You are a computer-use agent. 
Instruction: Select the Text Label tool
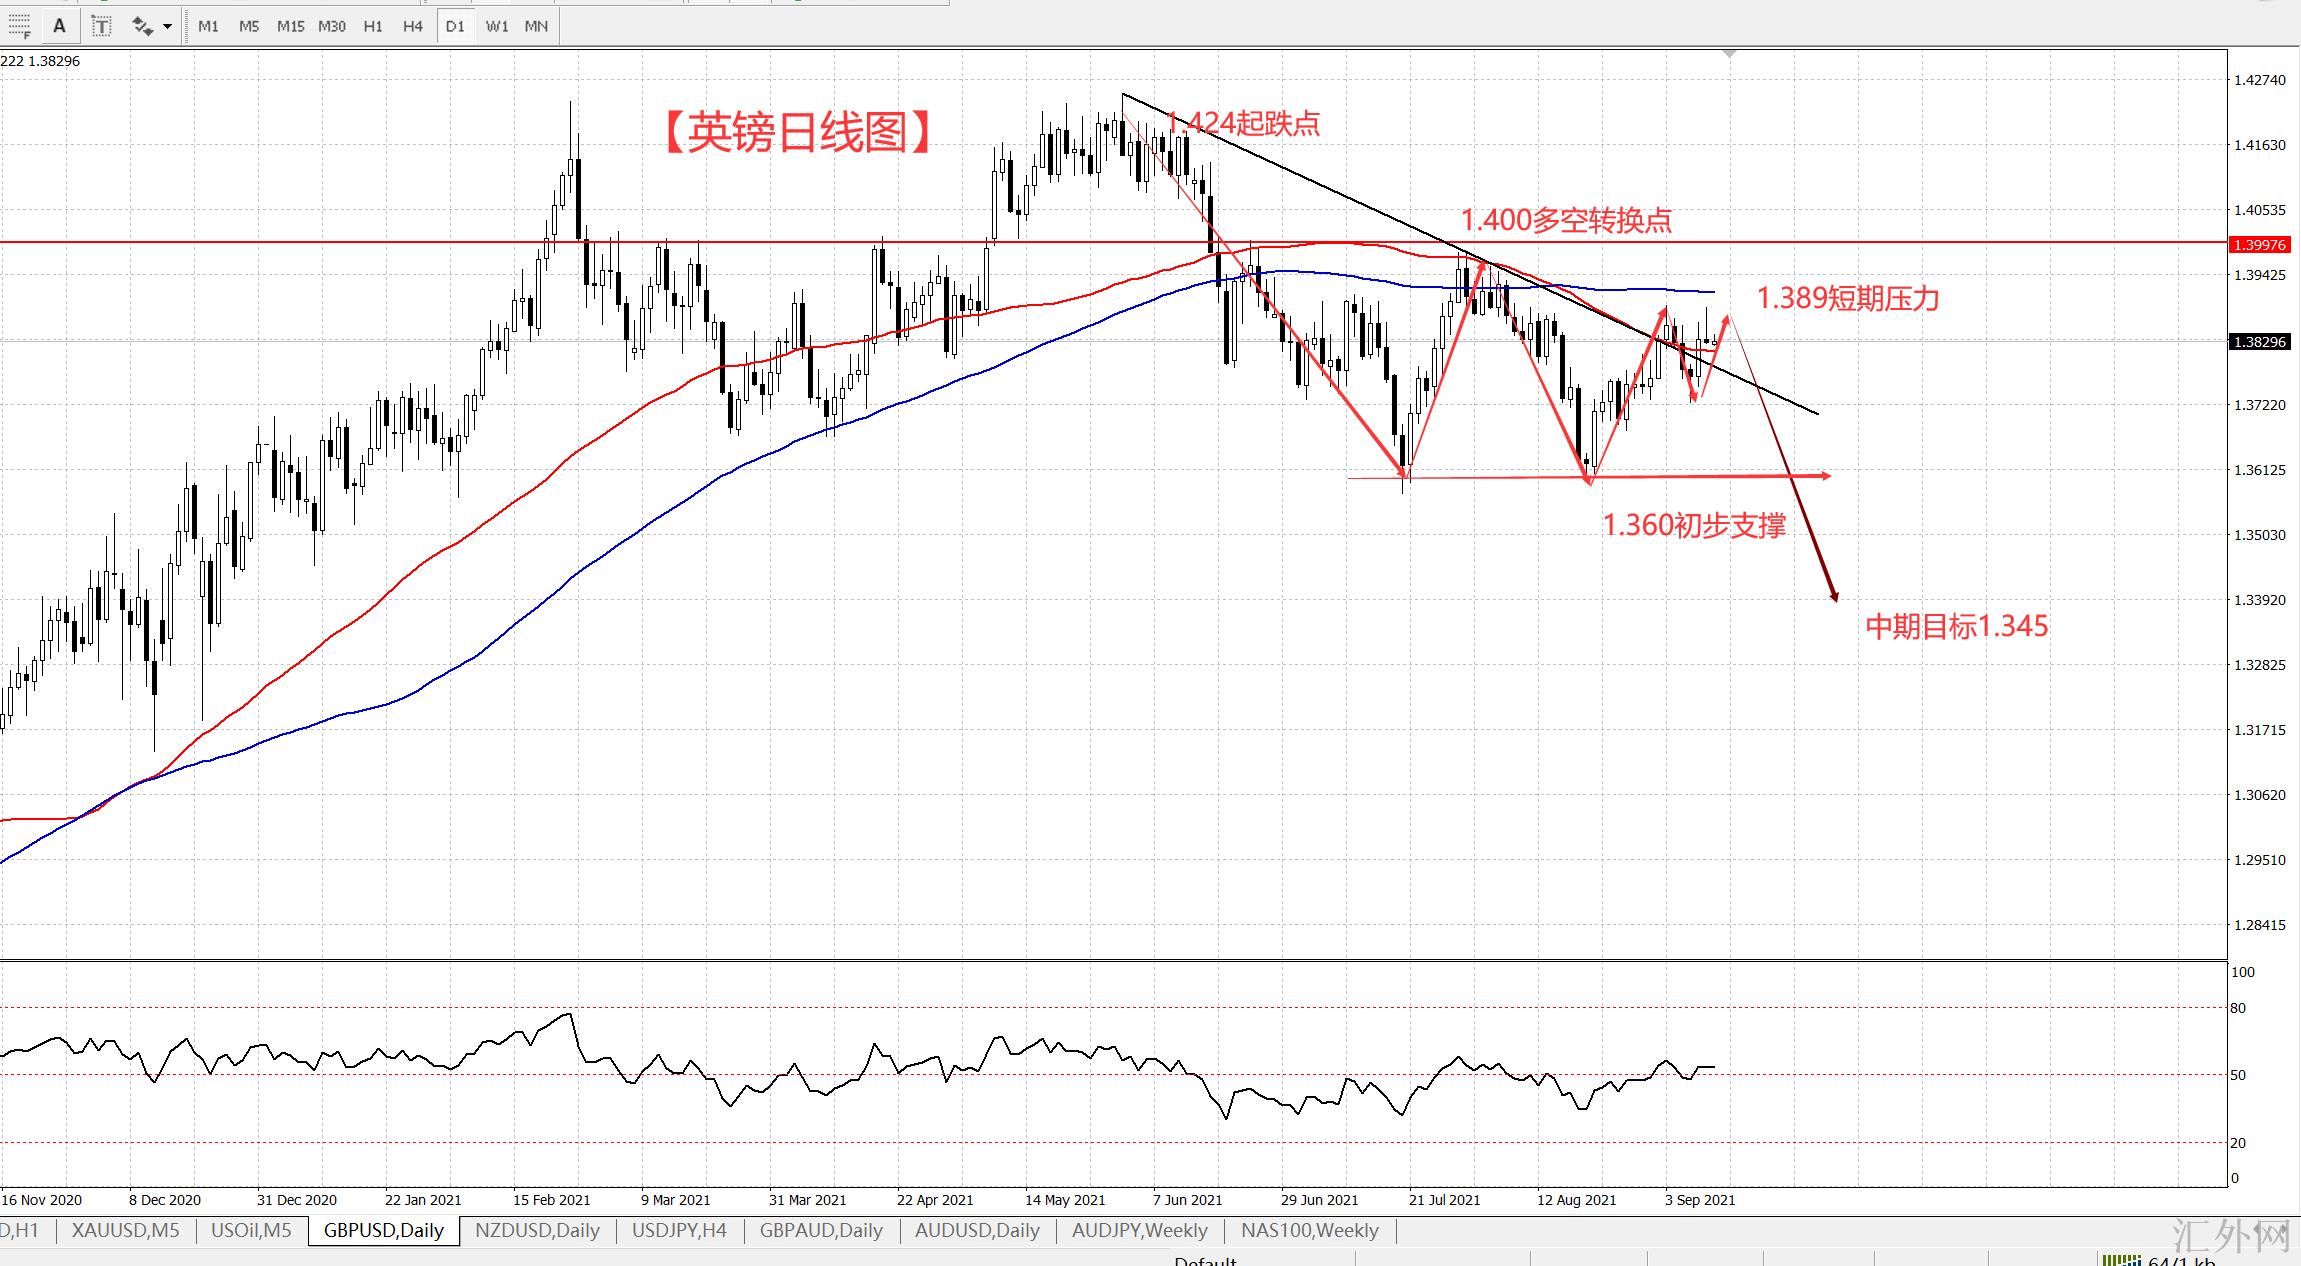tap(101, 26)
